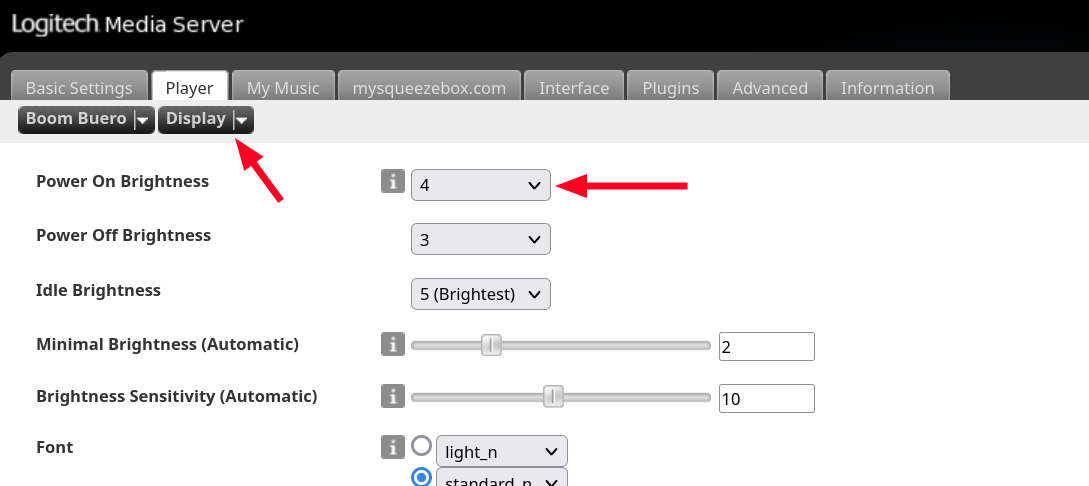The width and height of the screenshot is (1089, 486).
Task: Go to the mysqueezebox.com tab
Action: pyautogui.click(x=429, y=88)
